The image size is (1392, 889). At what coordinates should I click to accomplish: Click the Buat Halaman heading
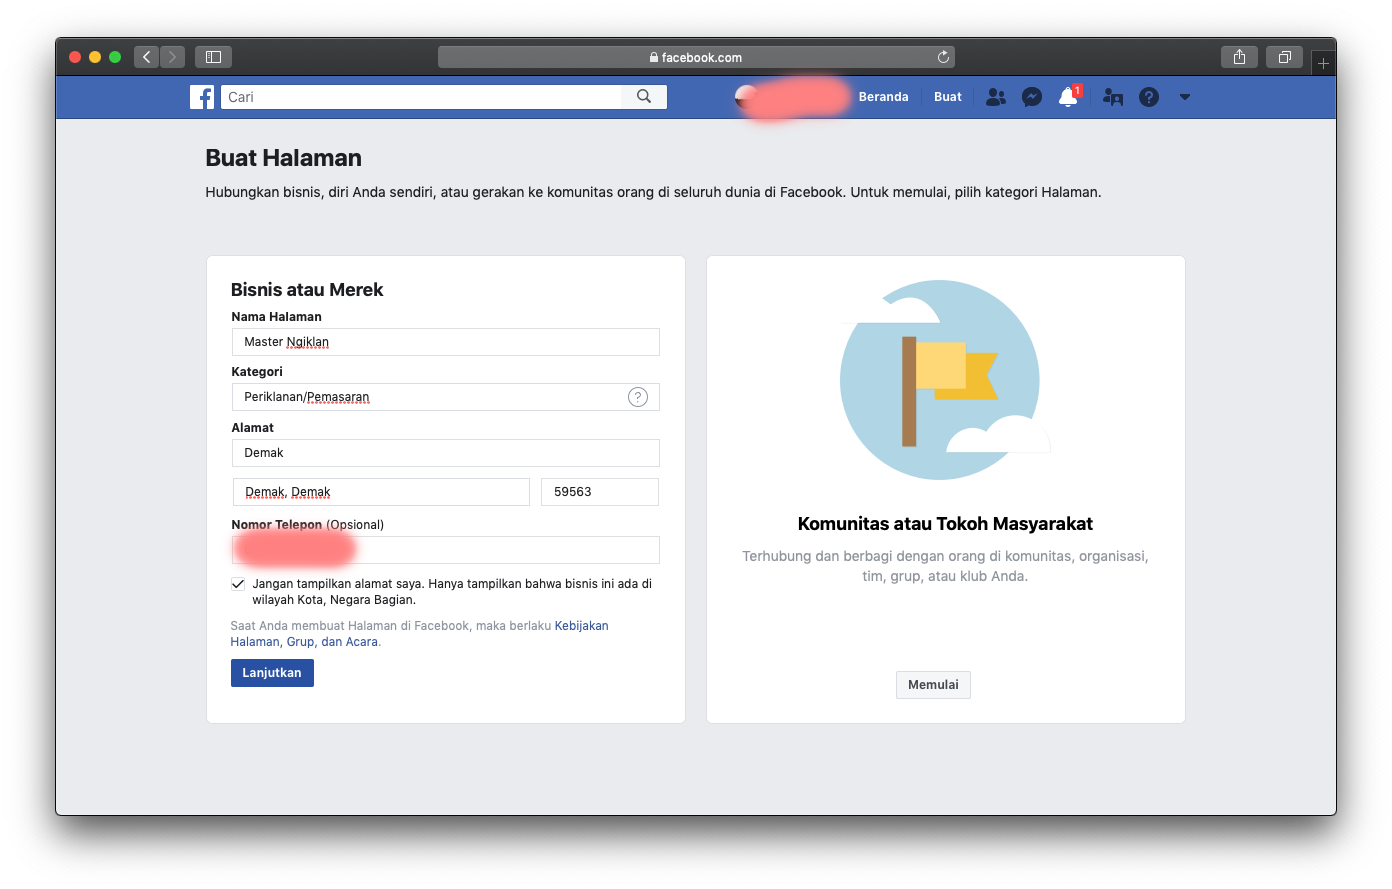point(284,158)
